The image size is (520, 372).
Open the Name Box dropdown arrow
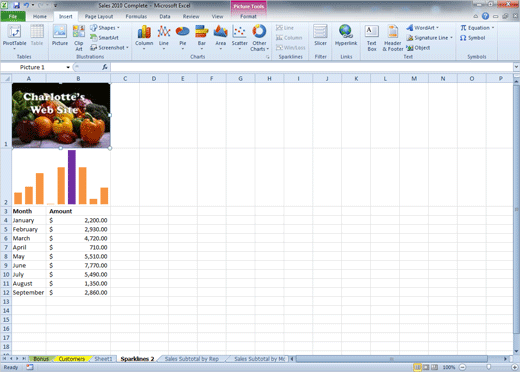coord(68,67)
